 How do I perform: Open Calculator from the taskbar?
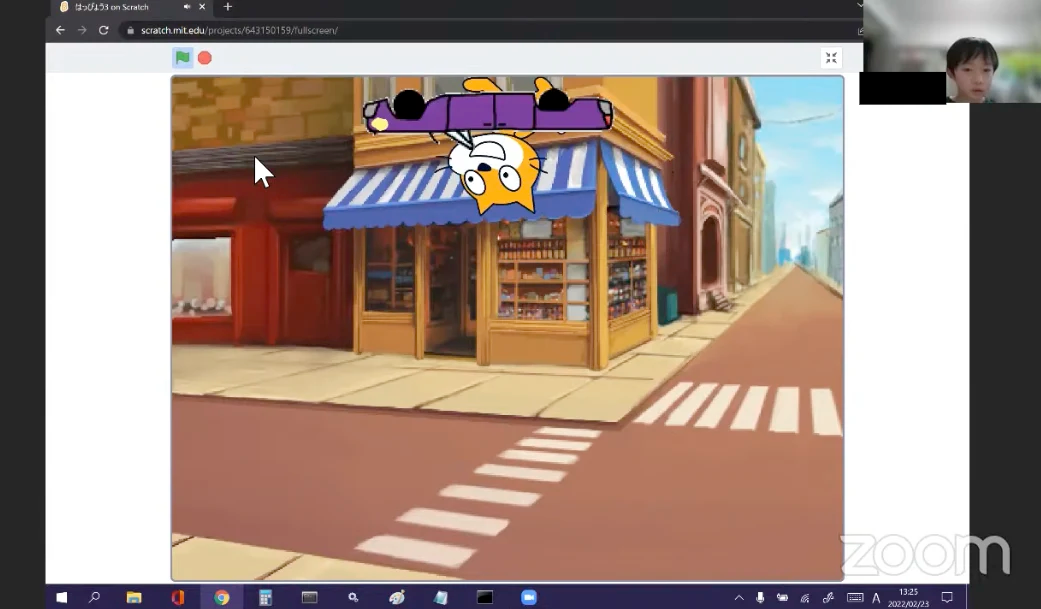coord(266,597)
